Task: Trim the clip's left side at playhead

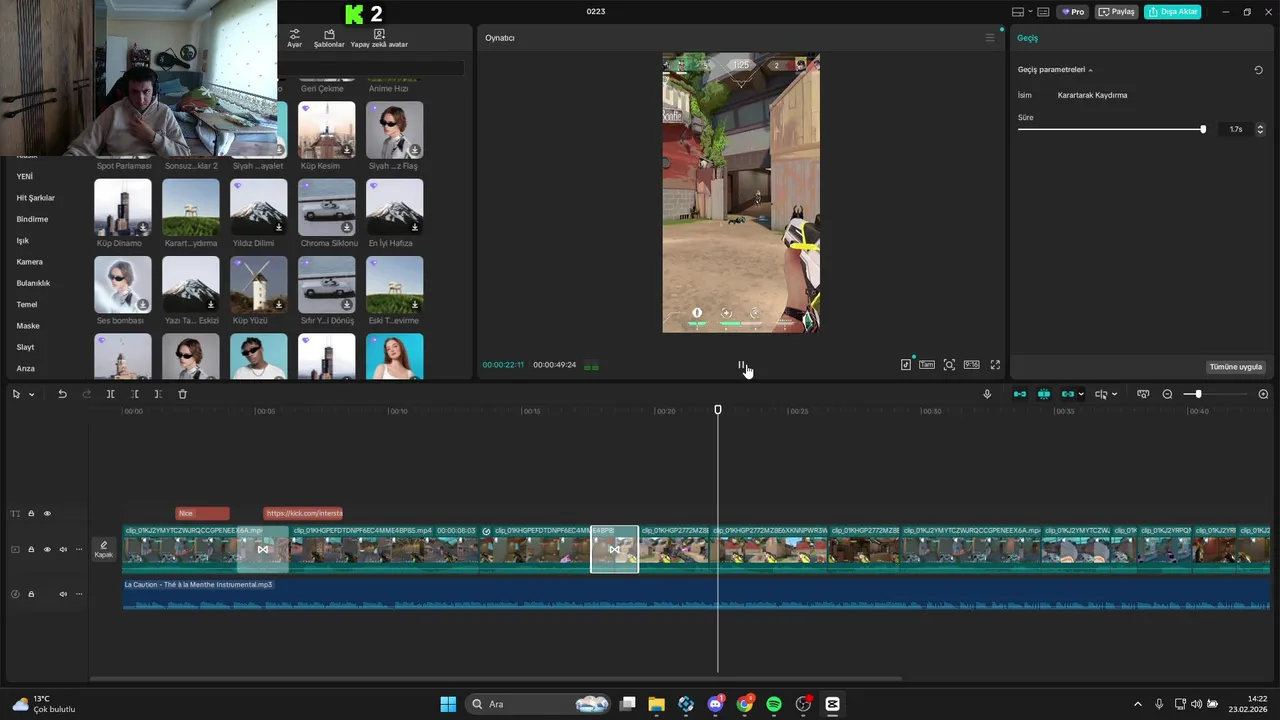Action: click(134, 394)
